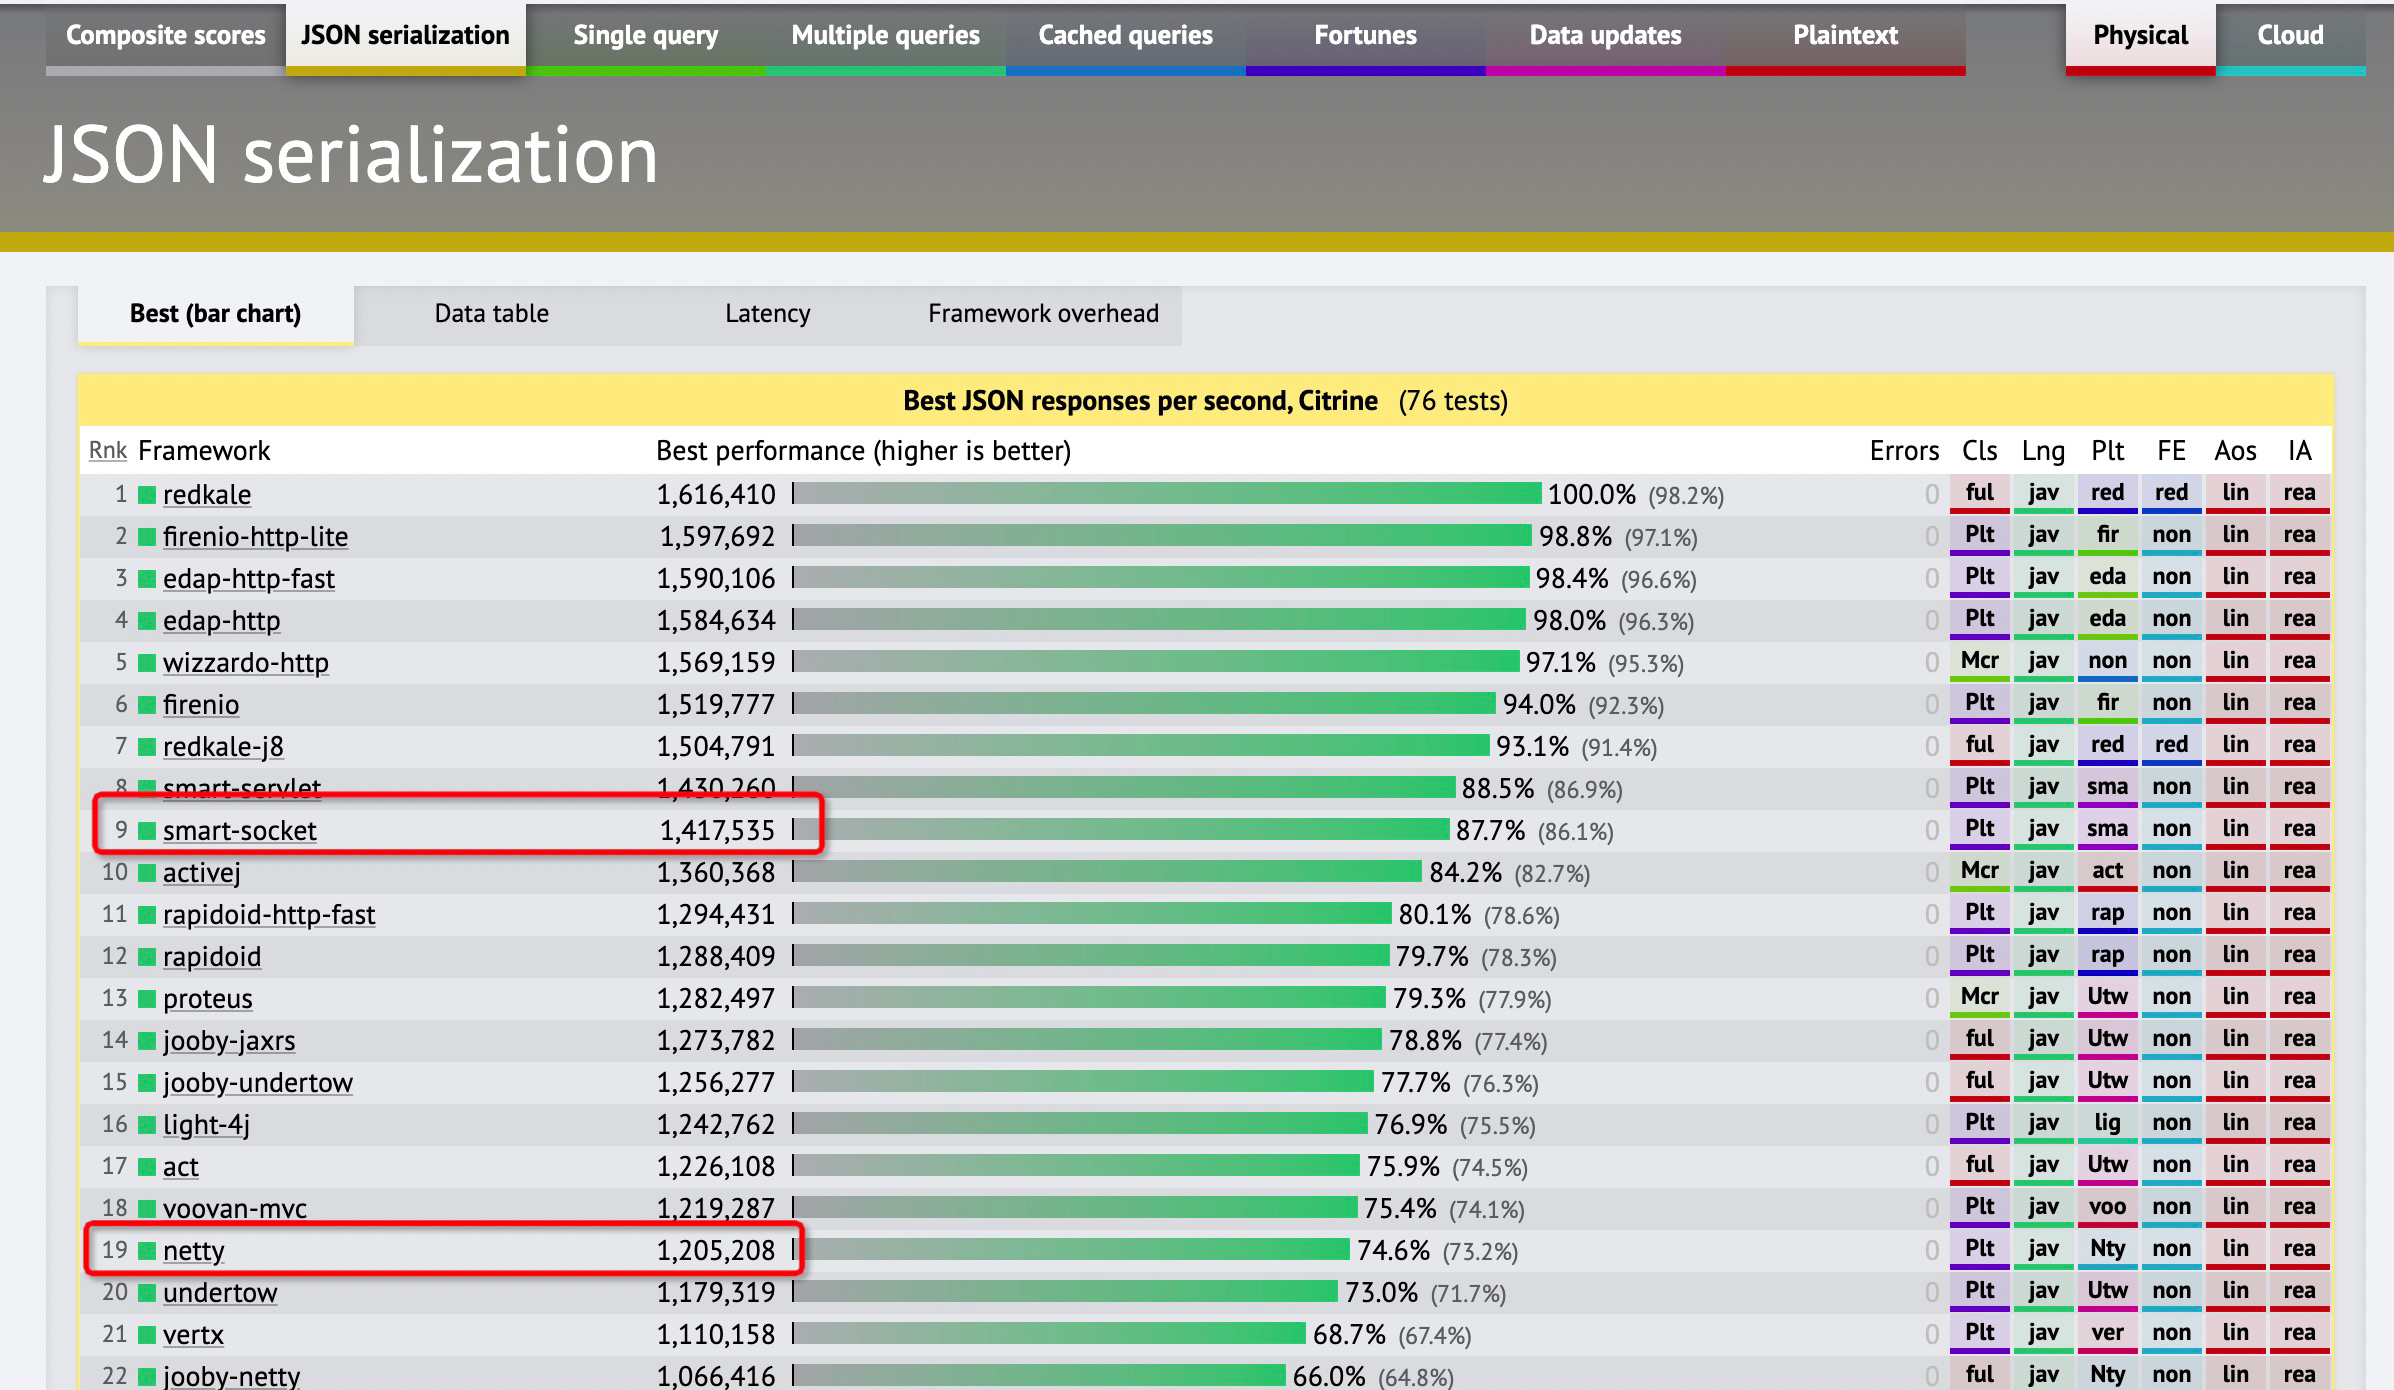The width and height of the screenshot is (2394, 1390).
Task: Switch to the Single query tab
Action: [x=646, y=36]
